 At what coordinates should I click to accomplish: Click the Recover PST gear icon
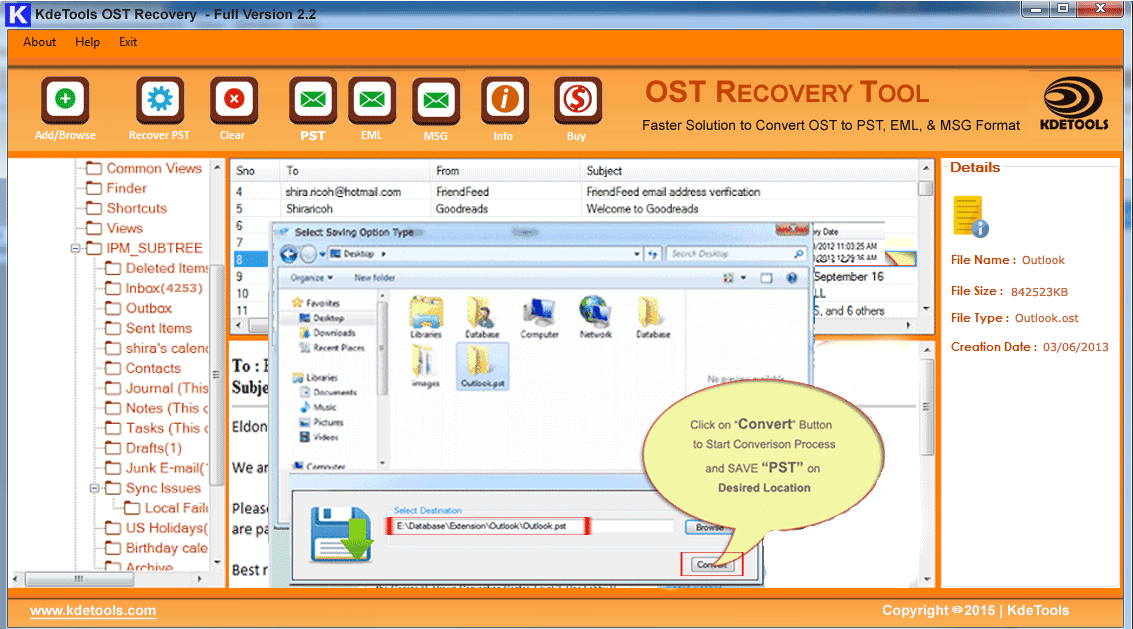159,100
